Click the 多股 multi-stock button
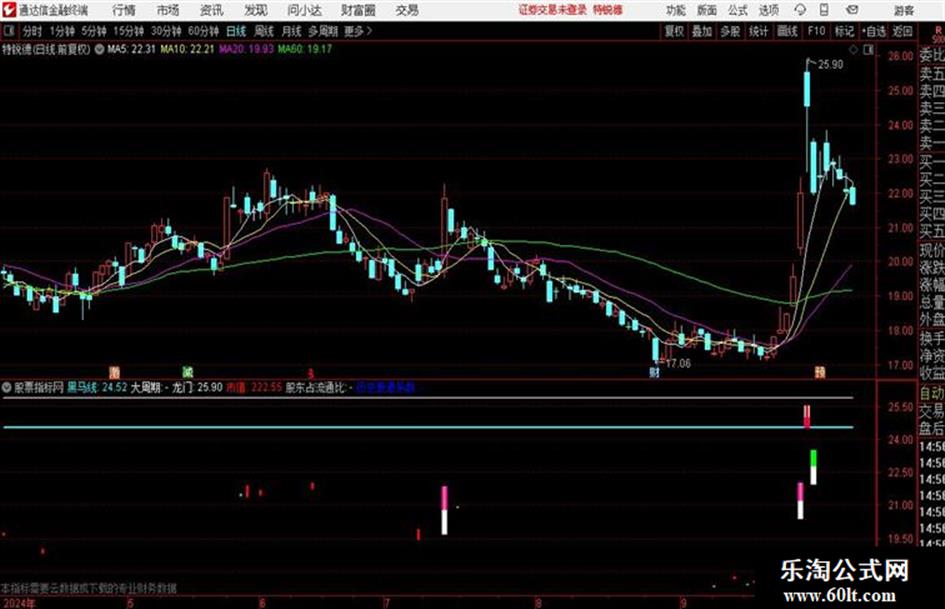This screenshot has height=609, width=945. [730, 31]
